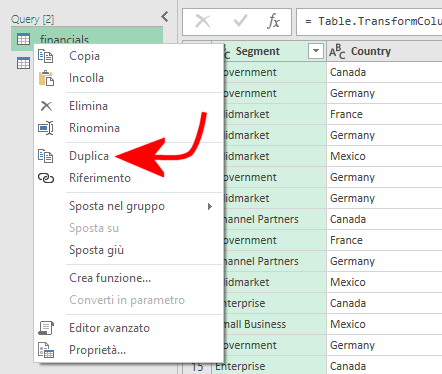Click the Mexico cell in the Small Business row
The image size is (442, 374).
pos(384,324)
